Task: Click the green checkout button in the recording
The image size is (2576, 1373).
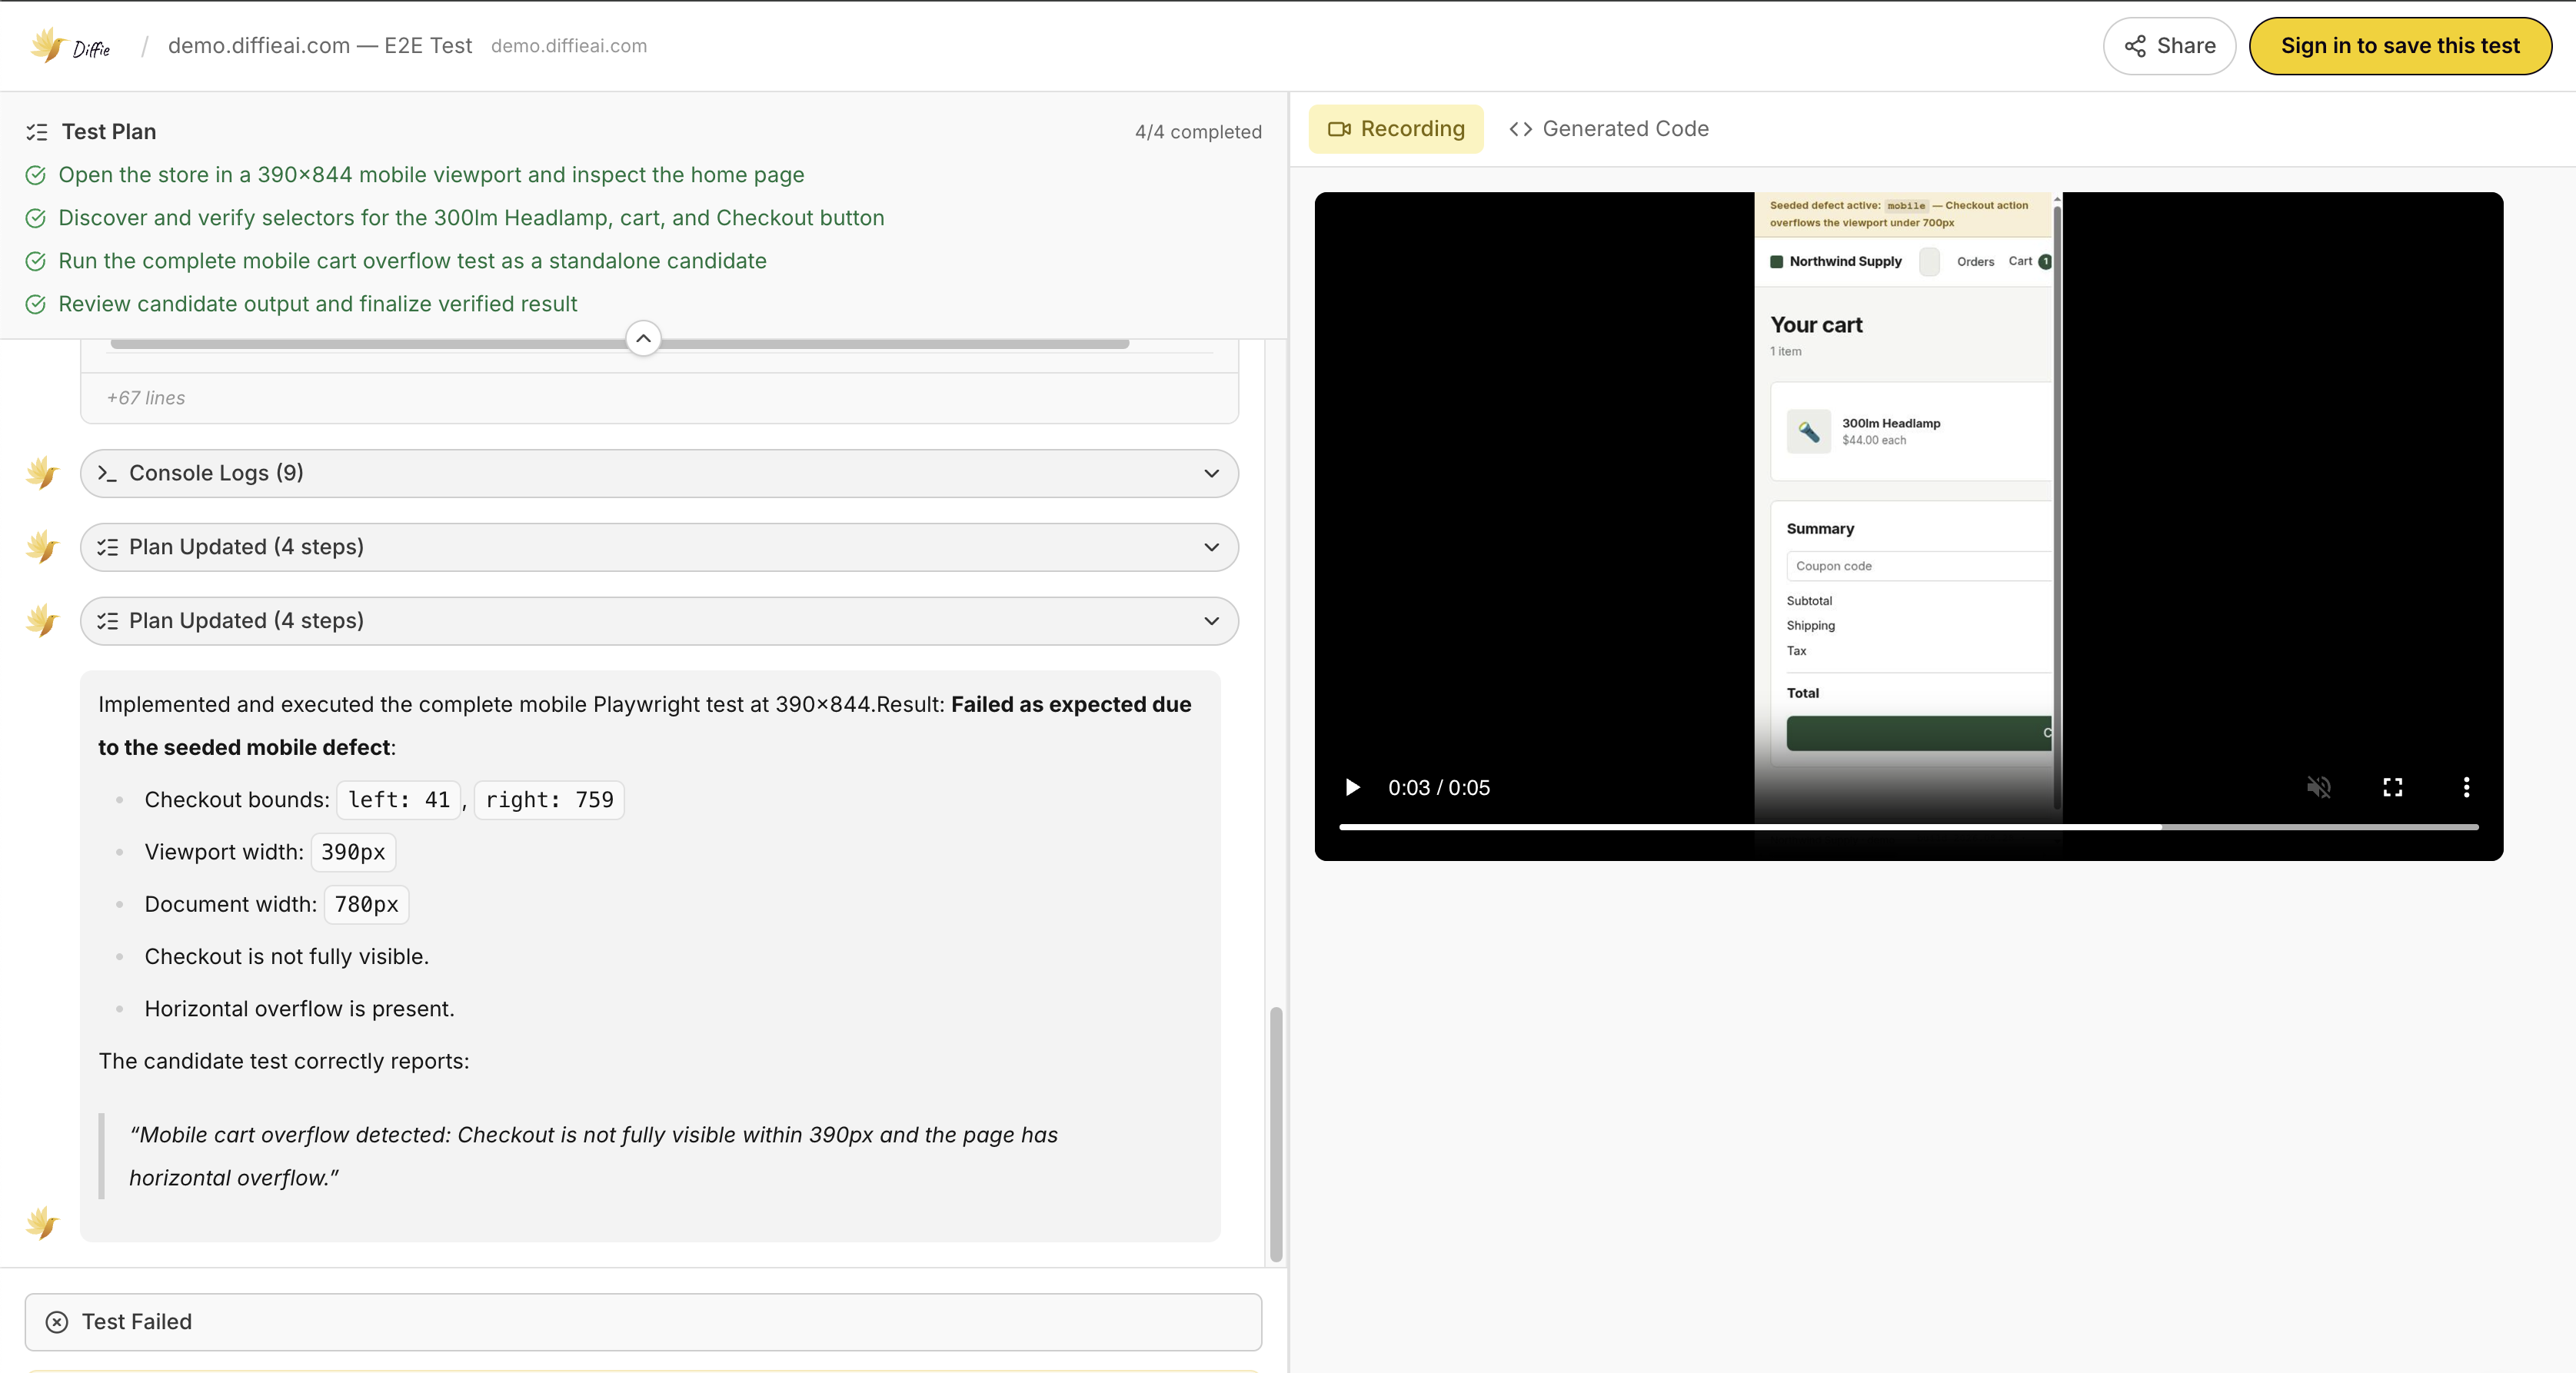Action: coord(1918,733)
